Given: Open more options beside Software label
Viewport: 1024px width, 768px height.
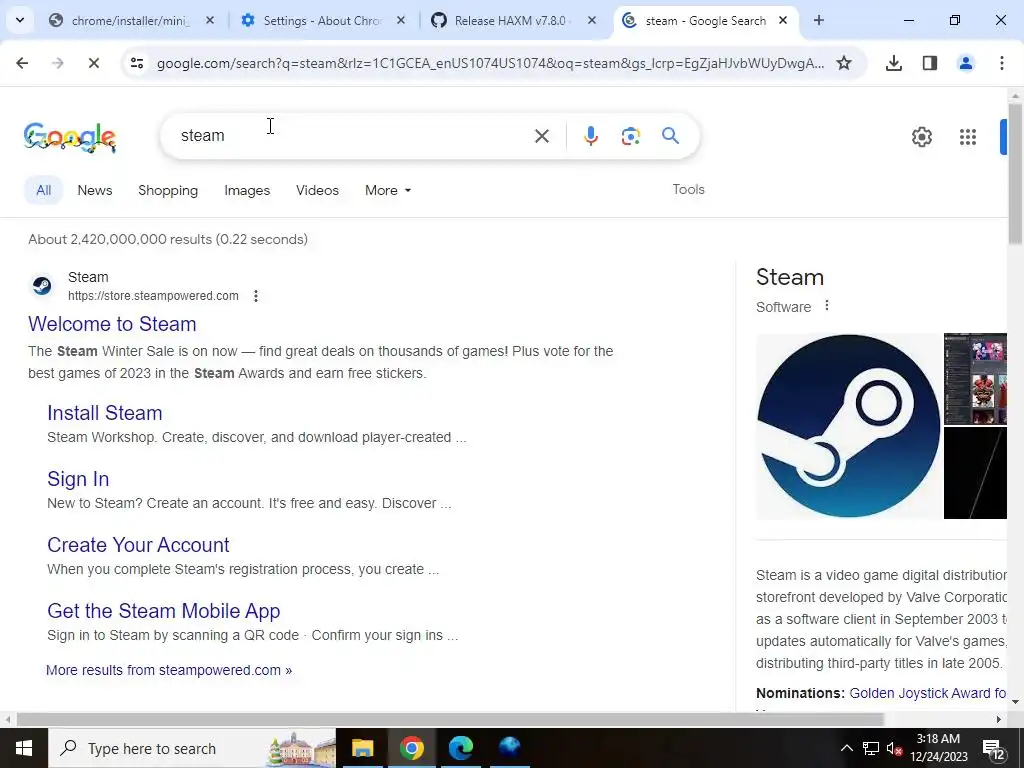Looking at the screenshot, I should point(827,306).
